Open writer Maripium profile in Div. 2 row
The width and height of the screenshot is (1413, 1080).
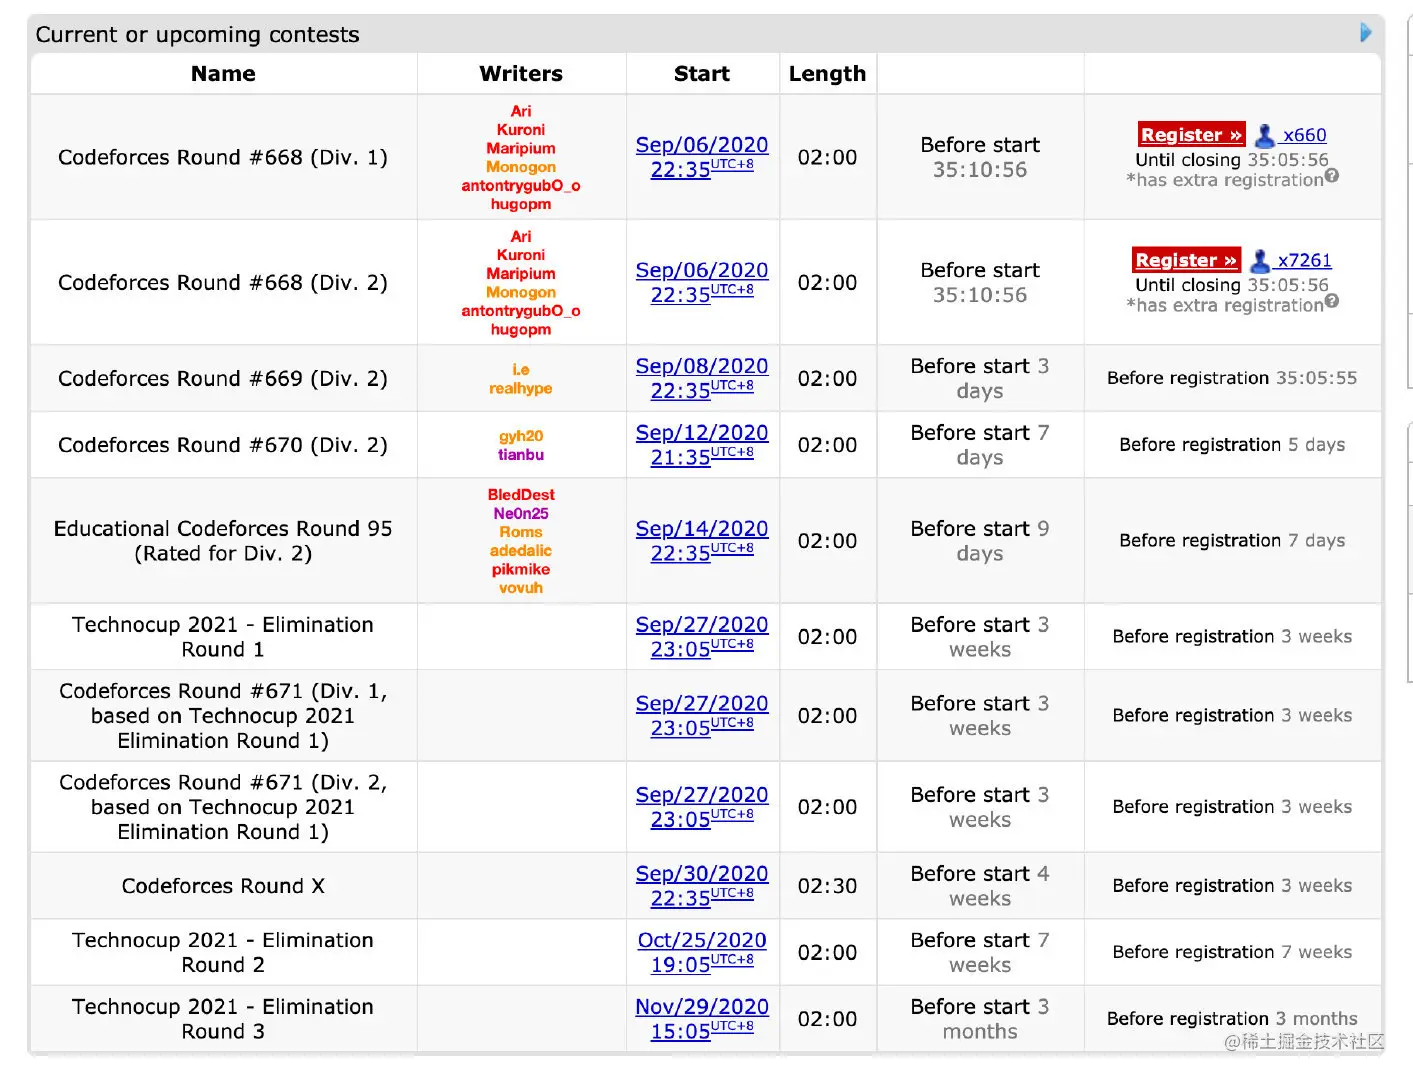click(x=521, y=273)
